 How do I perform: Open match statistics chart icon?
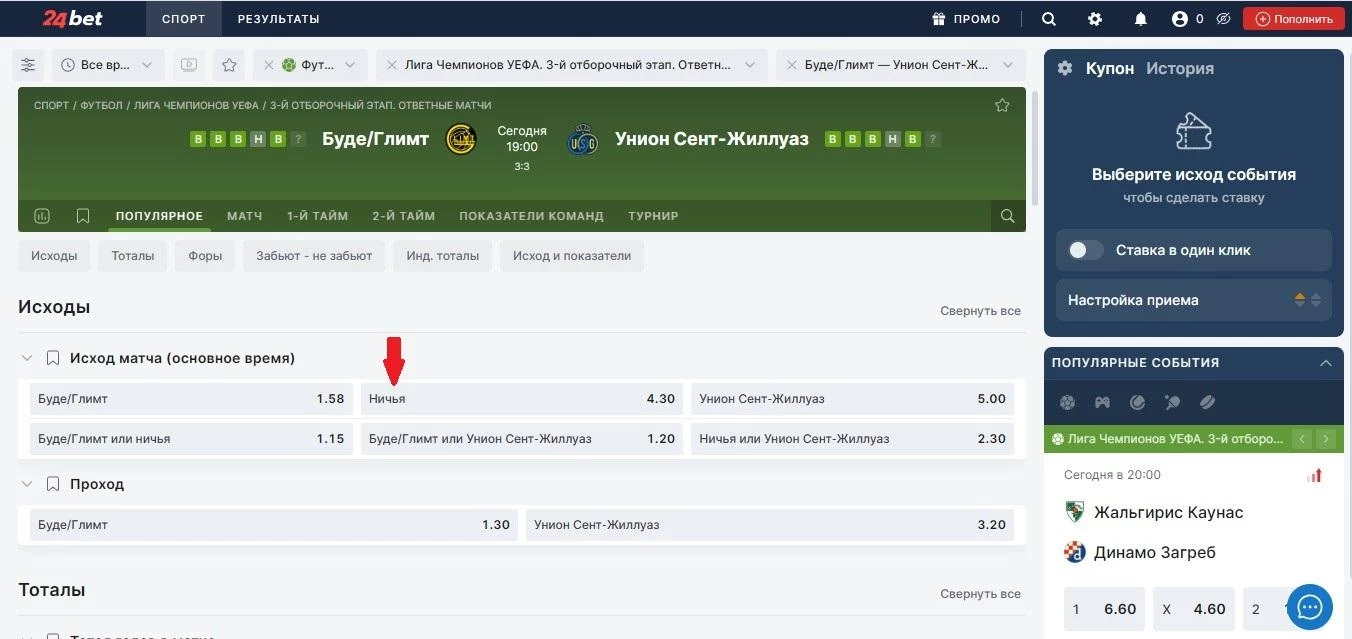[x=42, y=216]
